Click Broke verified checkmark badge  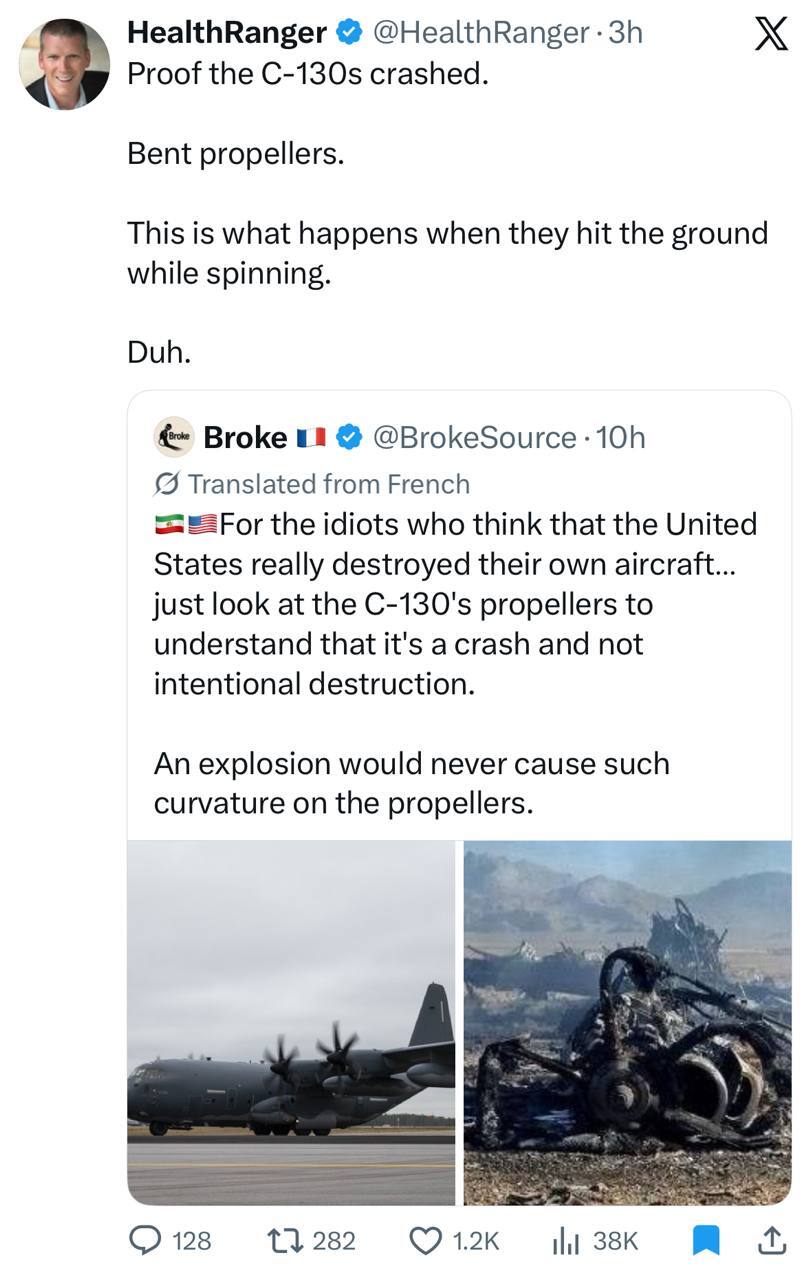[348, 437]
